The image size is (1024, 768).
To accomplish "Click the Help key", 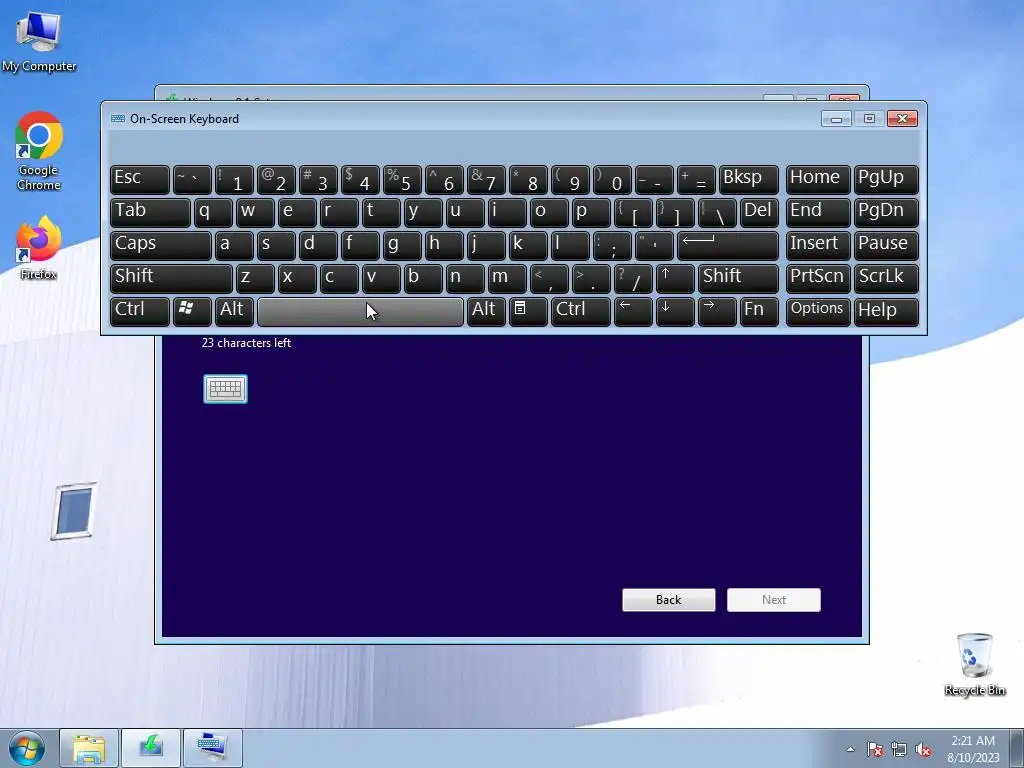I will (886, 311).
